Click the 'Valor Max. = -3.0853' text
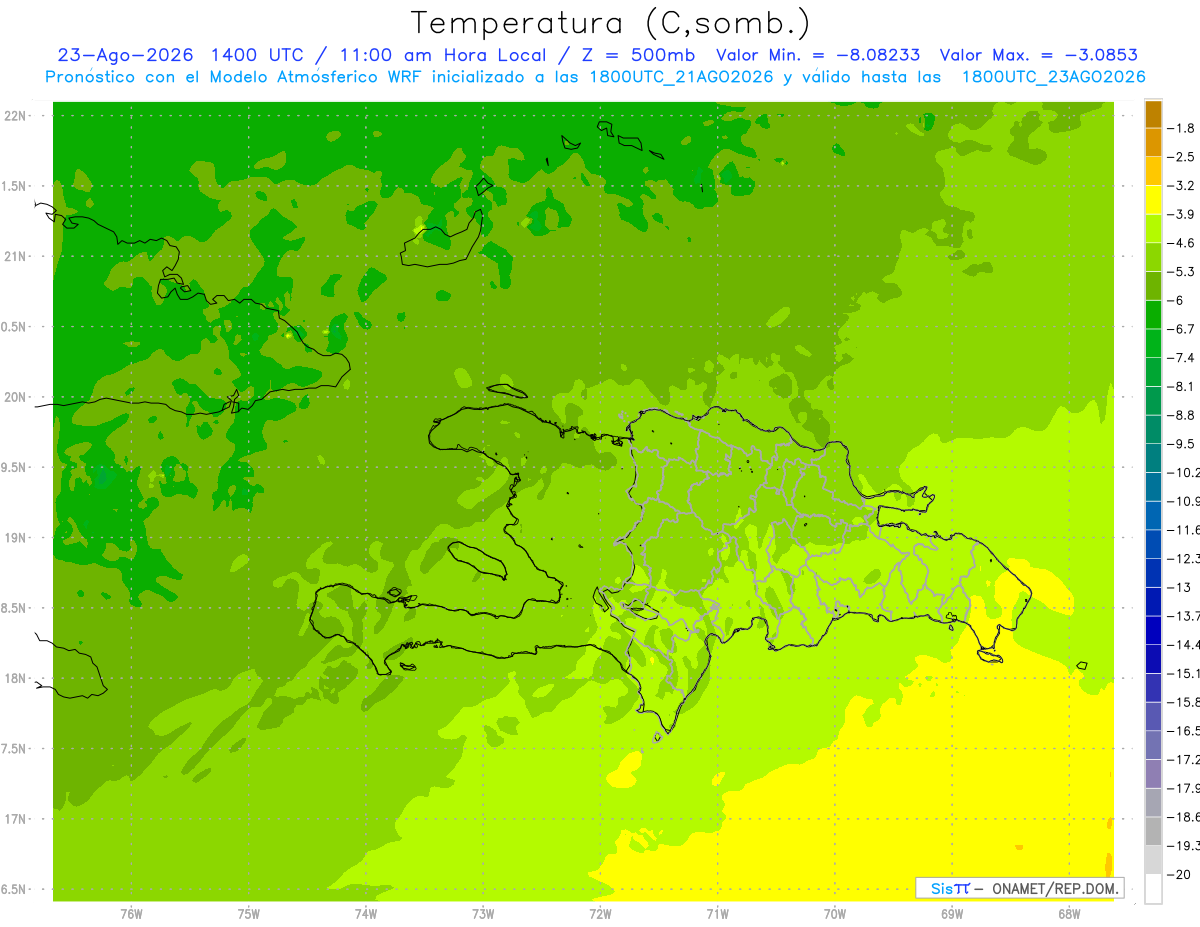The width and height of the screenshot is (1200, 927). 1039,55
